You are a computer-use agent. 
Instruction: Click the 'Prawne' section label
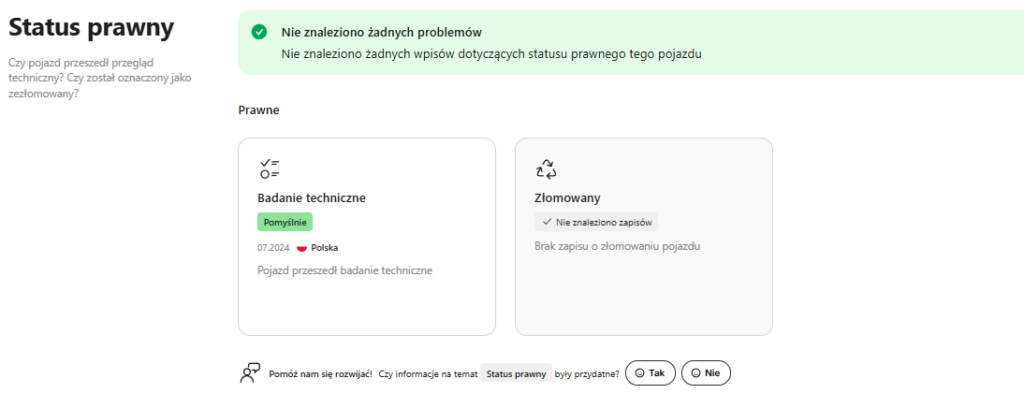click(x=258, y=110)
